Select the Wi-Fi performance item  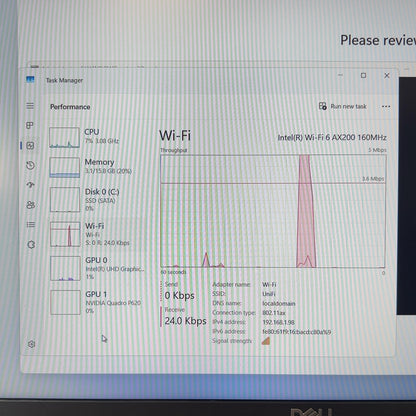pos(97,234)
